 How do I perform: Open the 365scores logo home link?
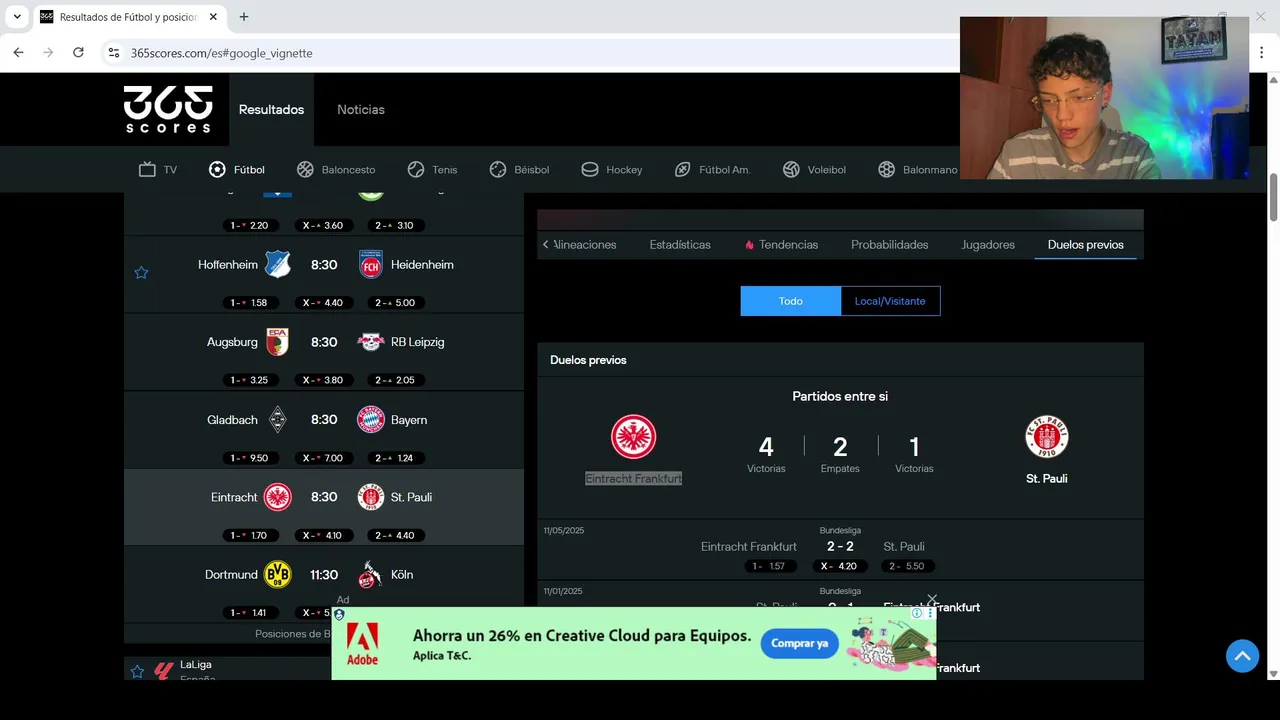point(168,109)
